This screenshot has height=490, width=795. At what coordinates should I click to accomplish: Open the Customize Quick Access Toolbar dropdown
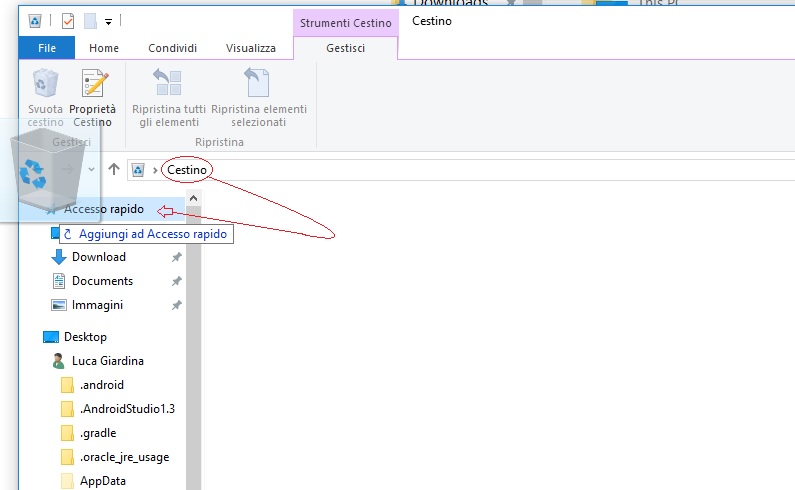(108, 21)
